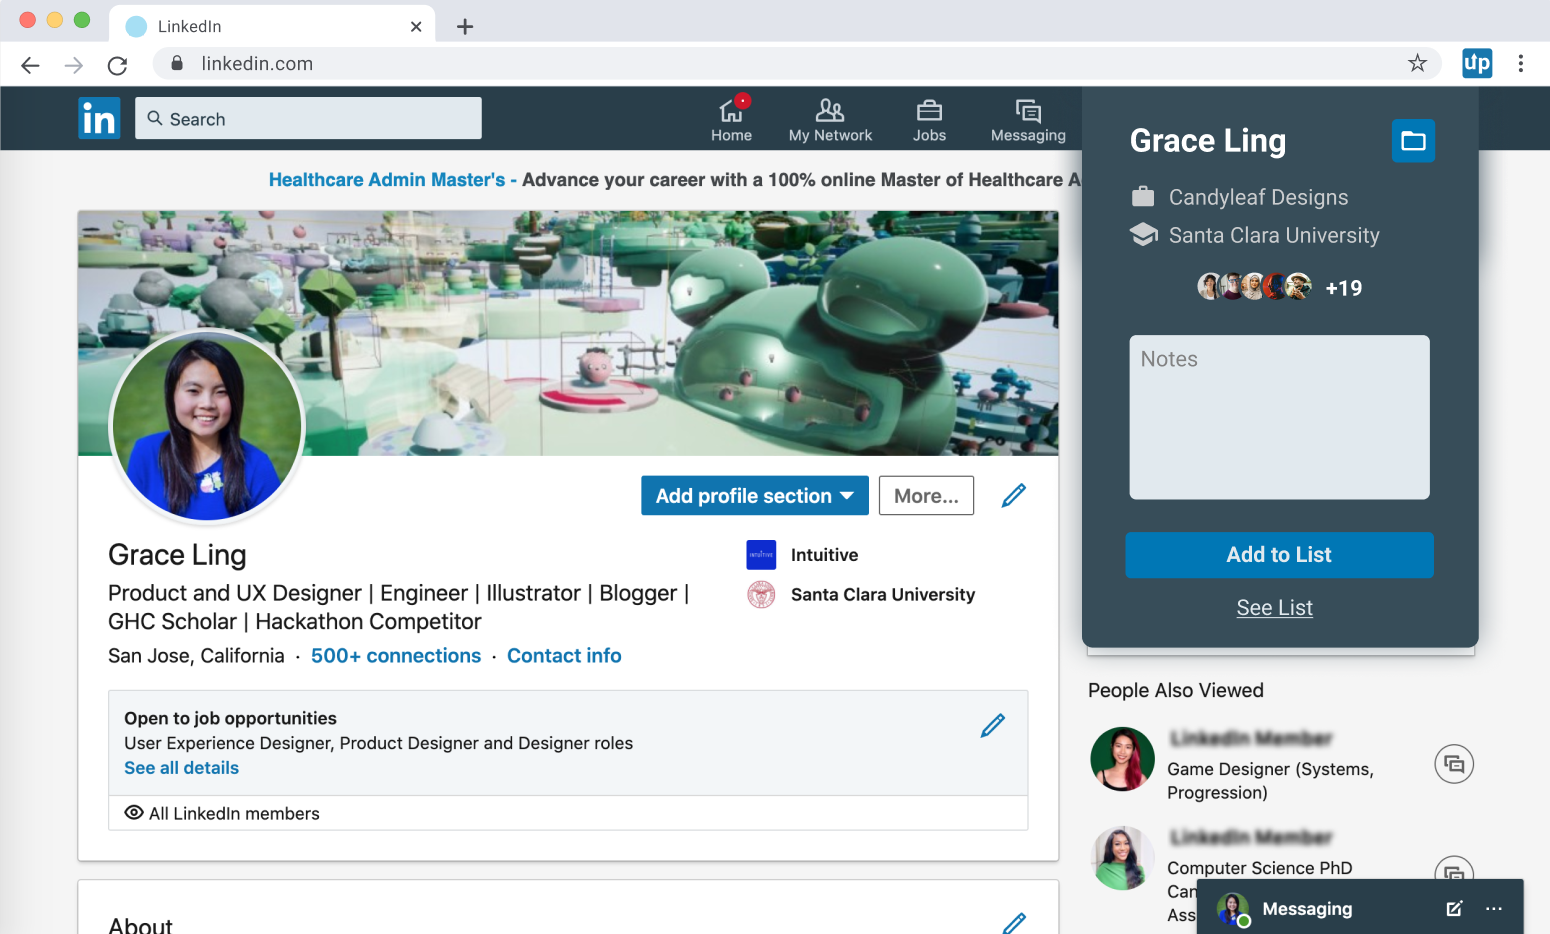Click the Candyleaf Designs briefcase icon

click(x=1143, y=197)
